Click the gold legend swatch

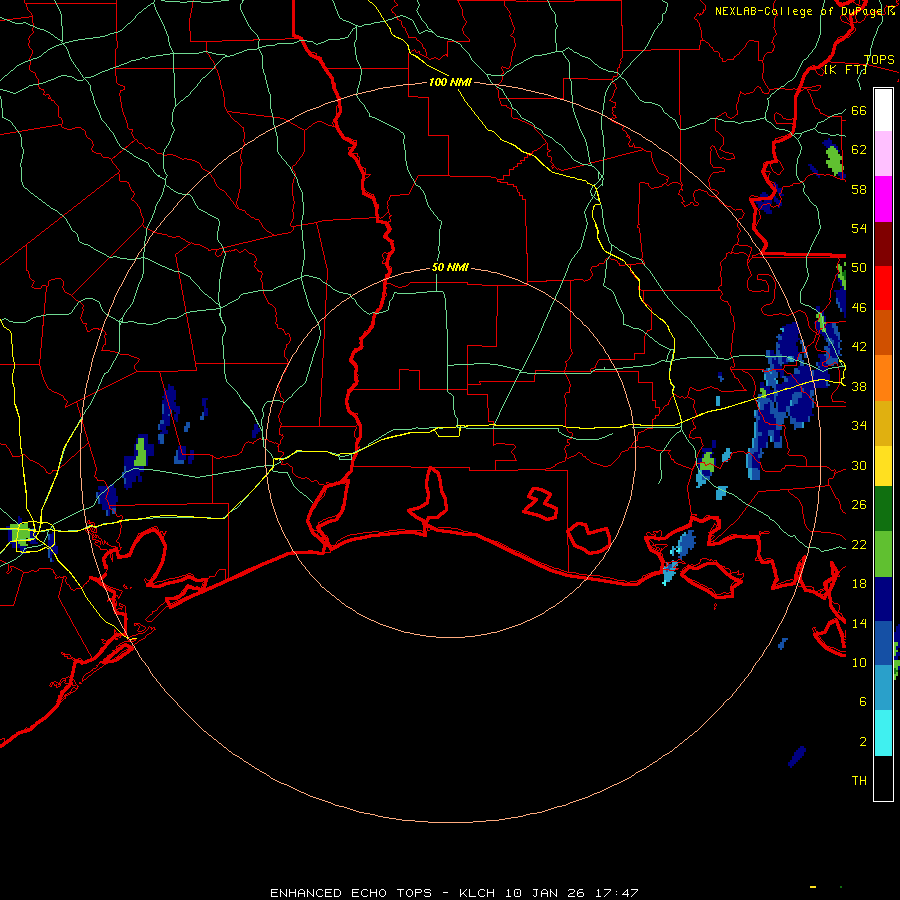[x=883, y=423]
